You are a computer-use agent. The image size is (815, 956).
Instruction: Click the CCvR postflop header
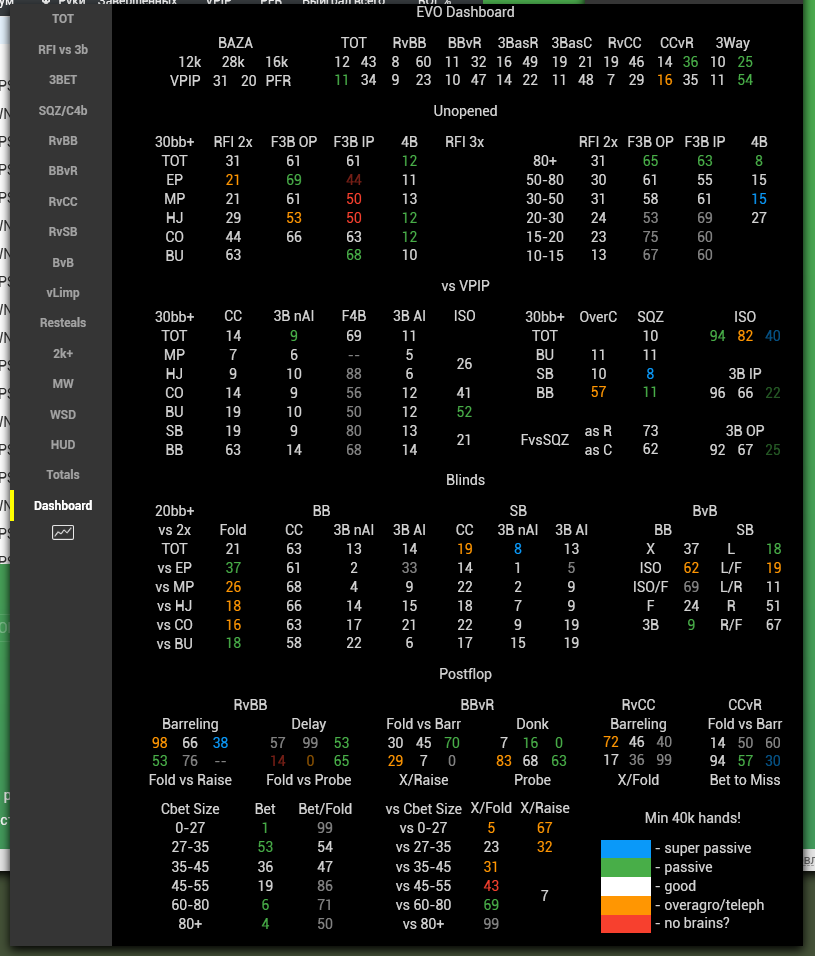pyautogui.click(x=744, y=705)
